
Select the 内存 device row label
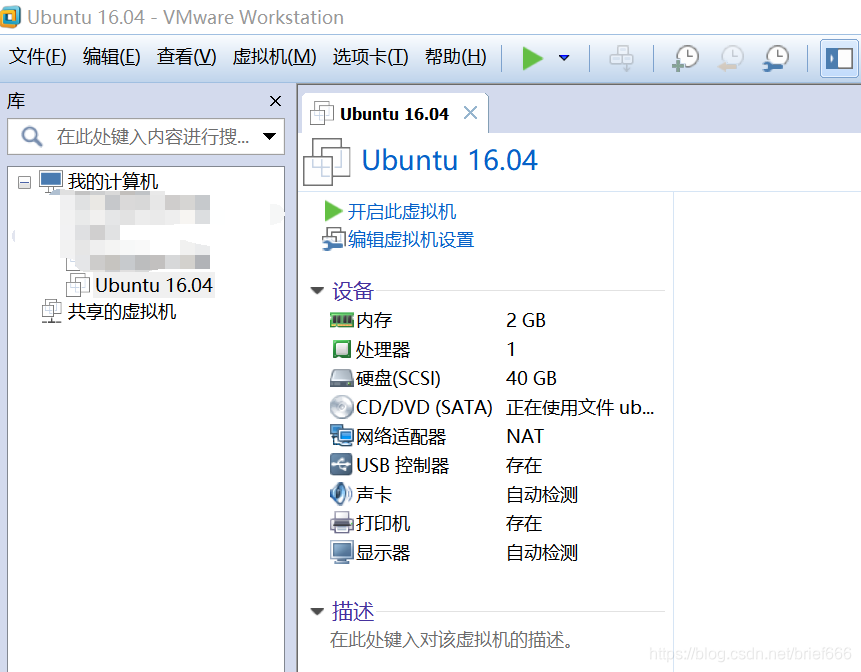click(374, 321)
